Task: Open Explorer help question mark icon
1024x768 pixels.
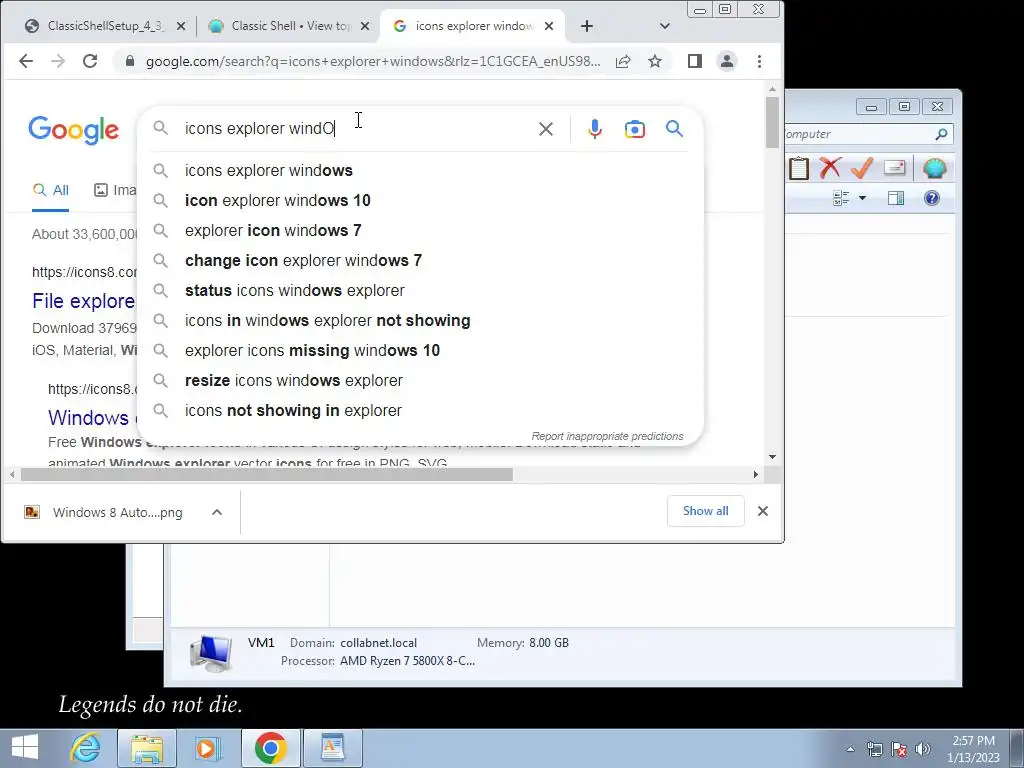Action: tap(932, 198)
